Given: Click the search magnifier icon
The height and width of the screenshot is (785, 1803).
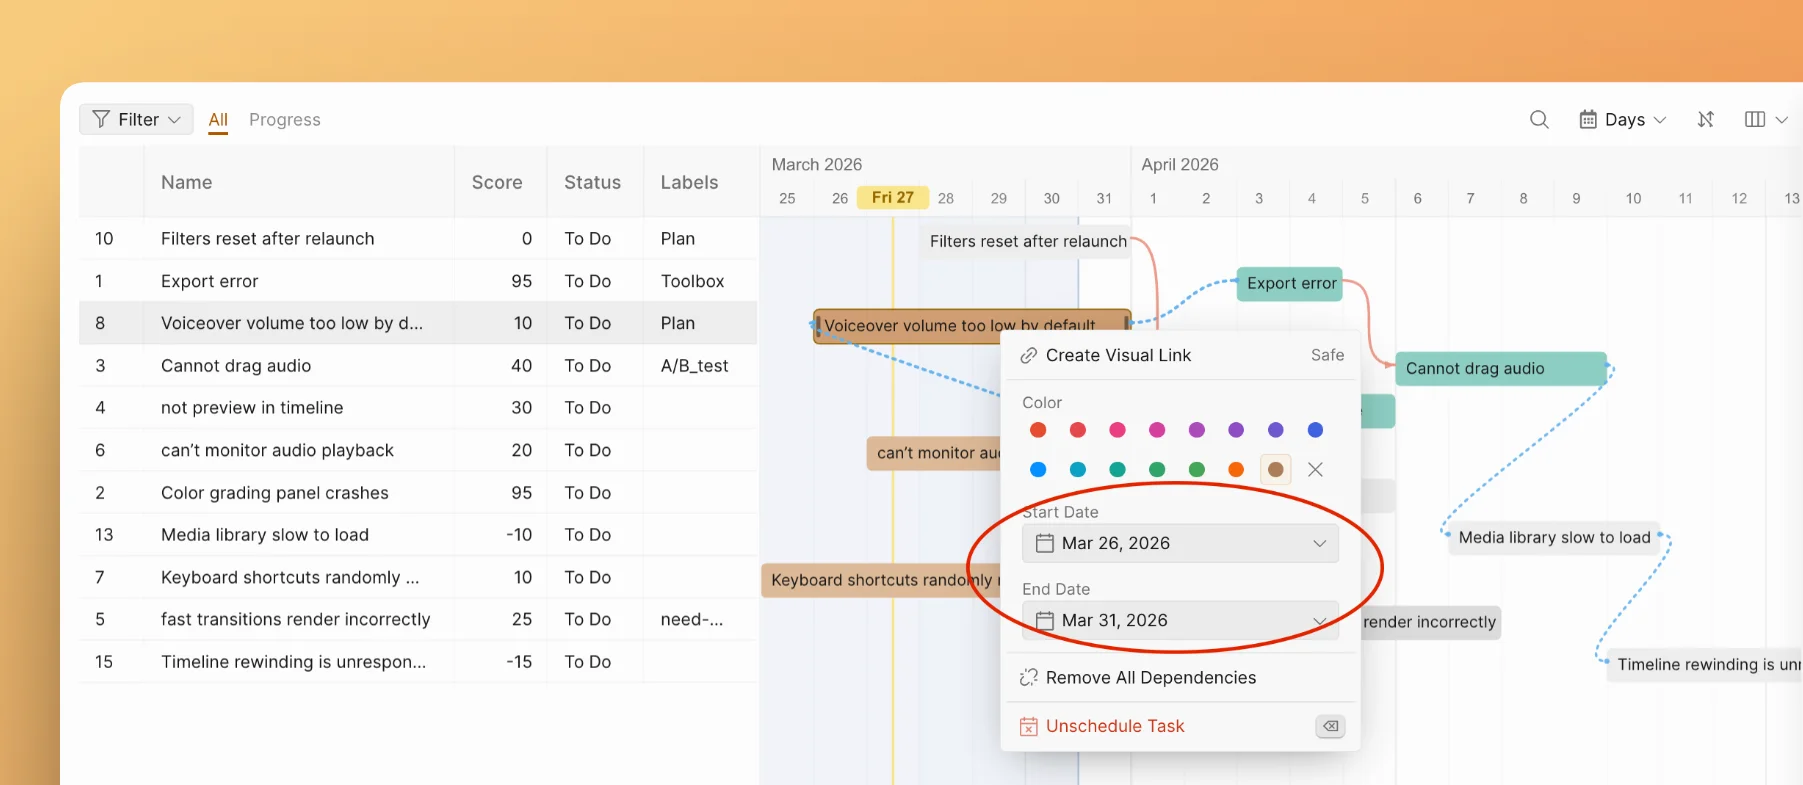Looking at the screenshot, I should pos(1539,120).
